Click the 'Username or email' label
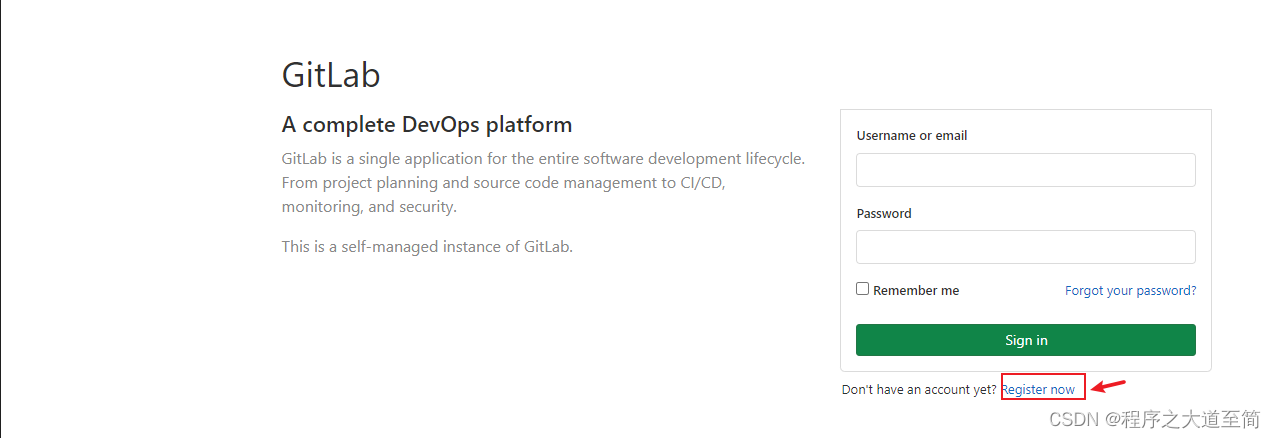 coord(912,136)
